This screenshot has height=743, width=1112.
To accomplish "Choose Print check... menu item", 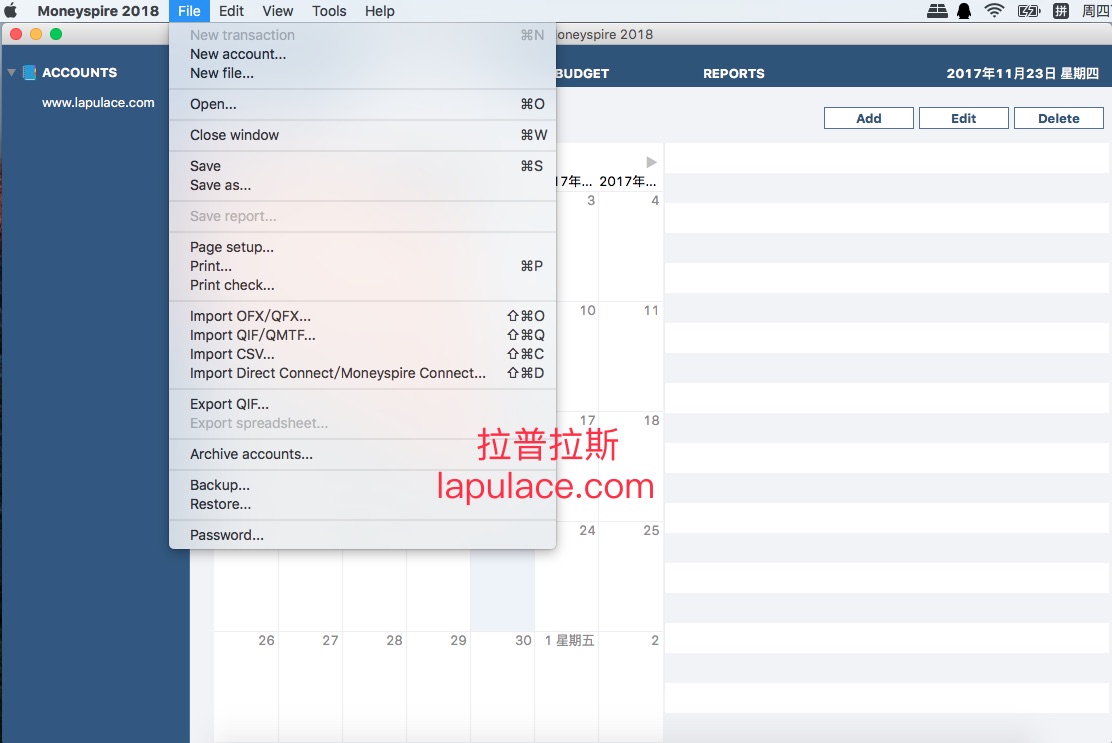I will pyautogui.click(x=362, y=285).
